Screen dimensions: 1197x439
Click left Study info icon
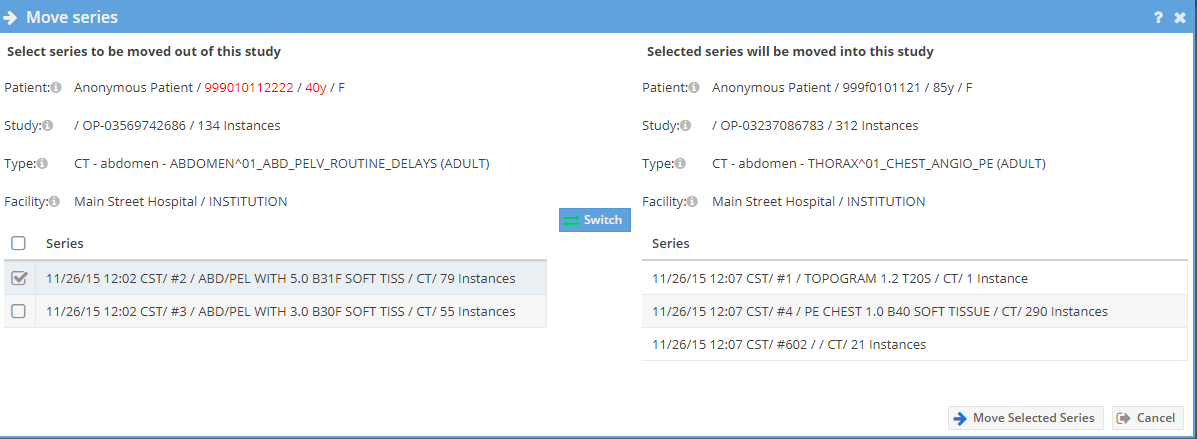pyautogui.click(x=47, y=126)
